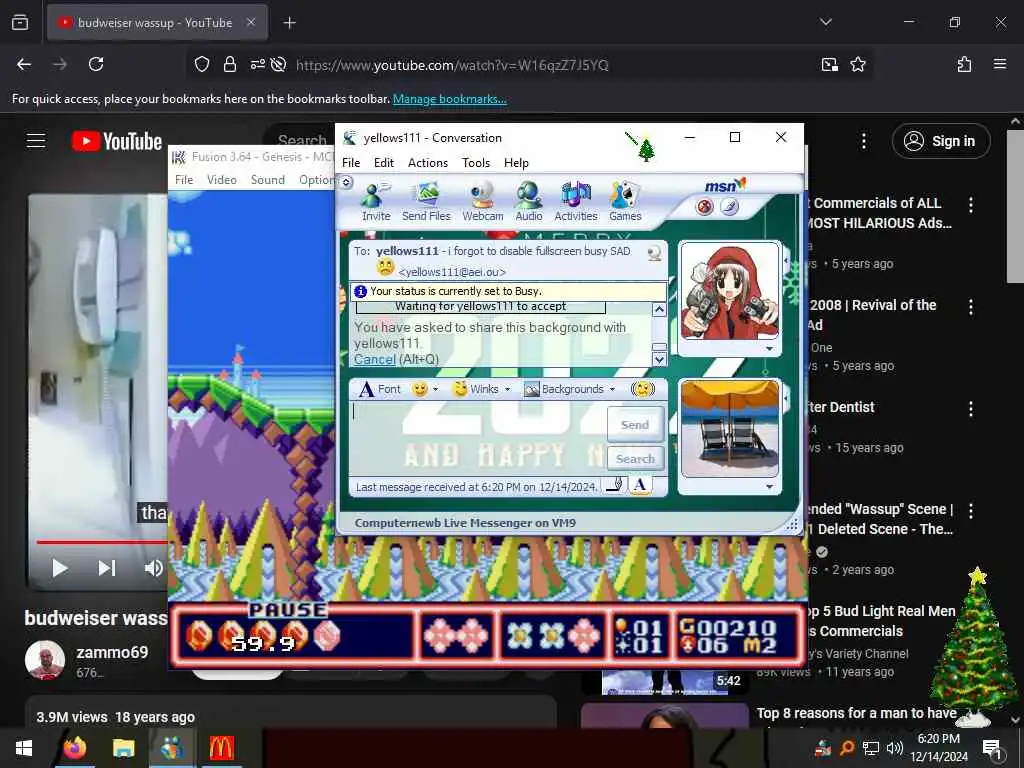Open the YouTube hamburger guide menu

36,140
